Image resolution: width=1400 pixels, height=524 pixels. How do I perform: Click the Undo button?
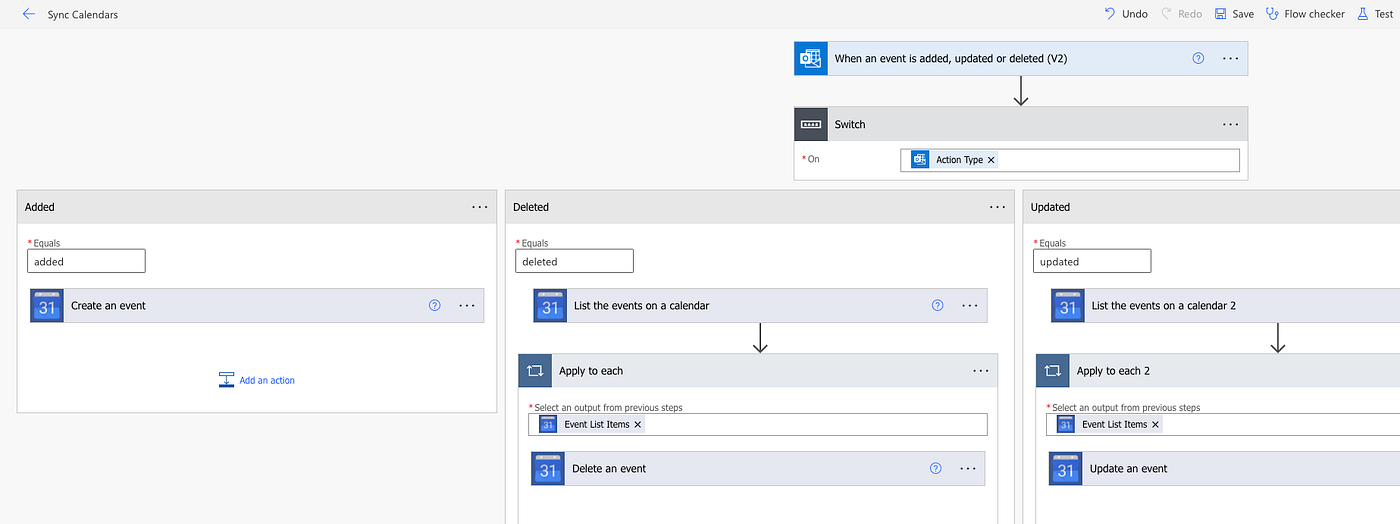tap(1125, 14)
